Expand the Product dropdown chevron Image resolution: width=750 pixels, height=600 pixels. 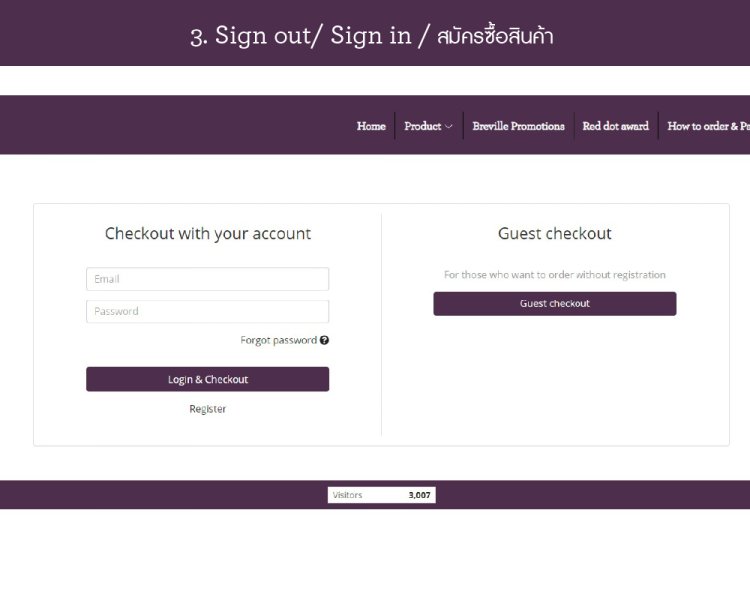pos(449,127)
